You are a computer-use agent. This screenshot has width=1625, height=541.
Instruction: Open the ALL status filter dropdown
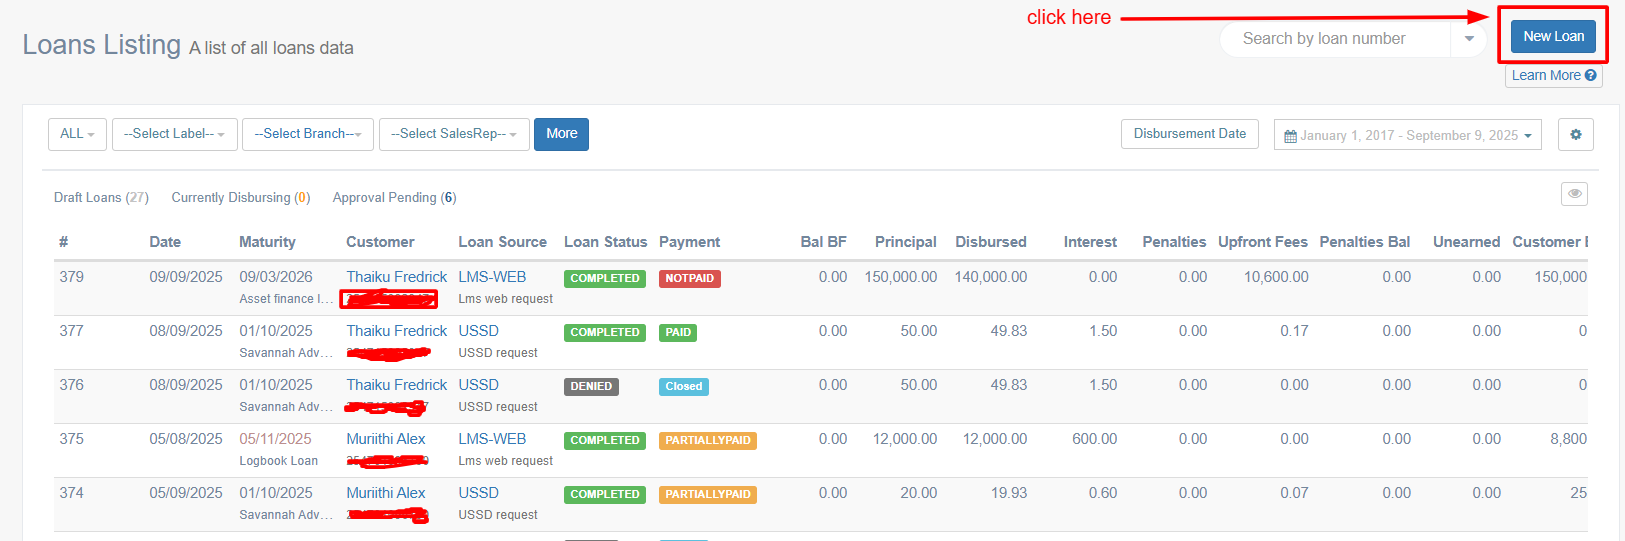[77, 134]
